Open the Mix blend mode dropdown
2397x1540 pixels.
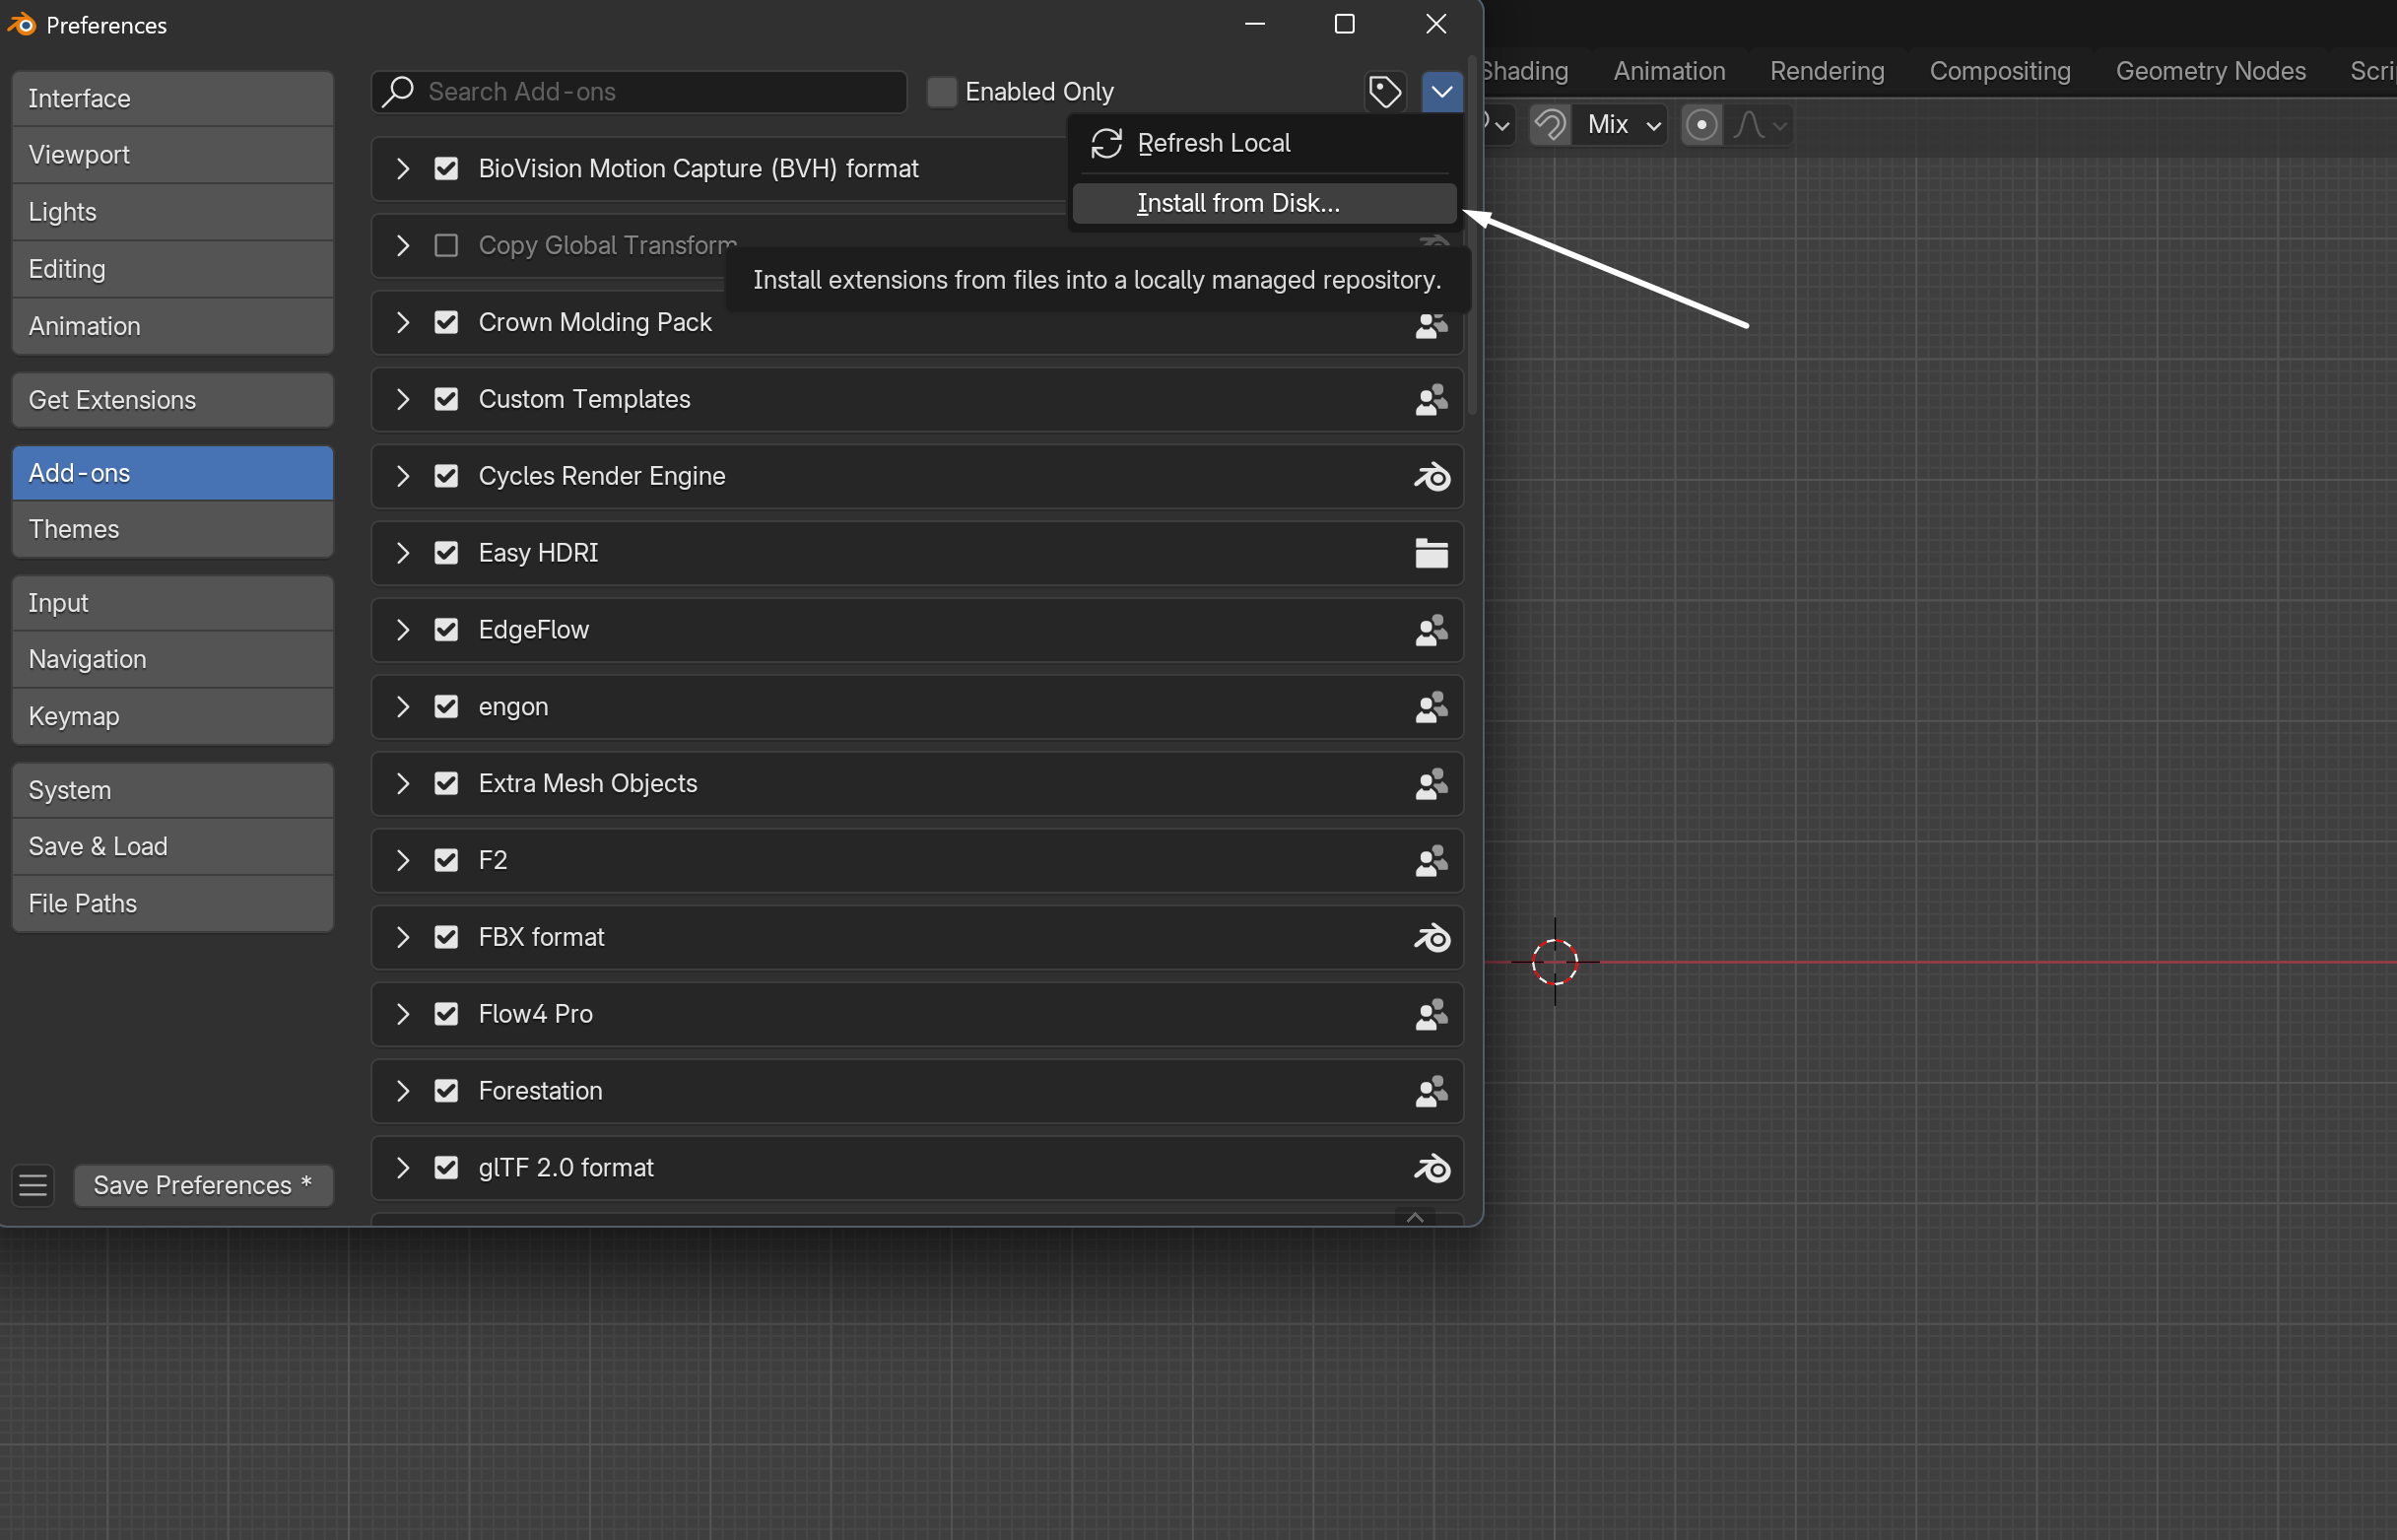(1621, 125)
